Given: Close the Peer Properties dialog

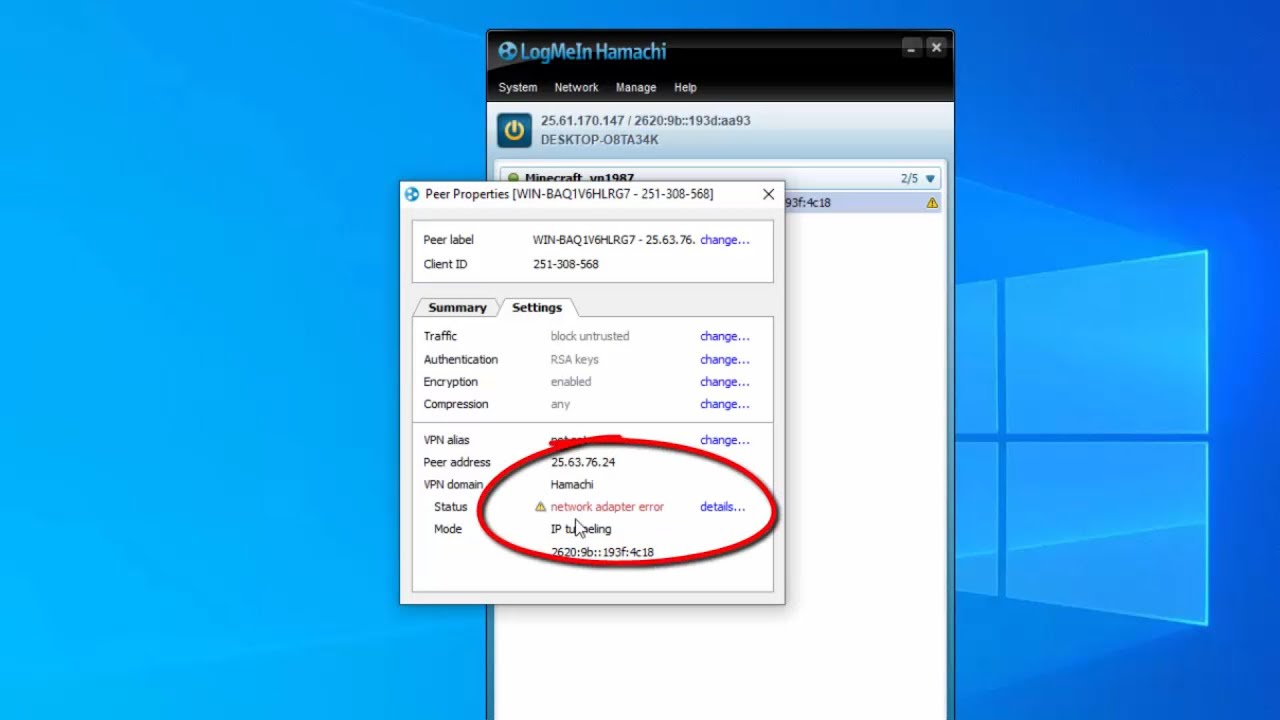Looking at the screenshot, I should pyautogui.click(x=768, y=194).
